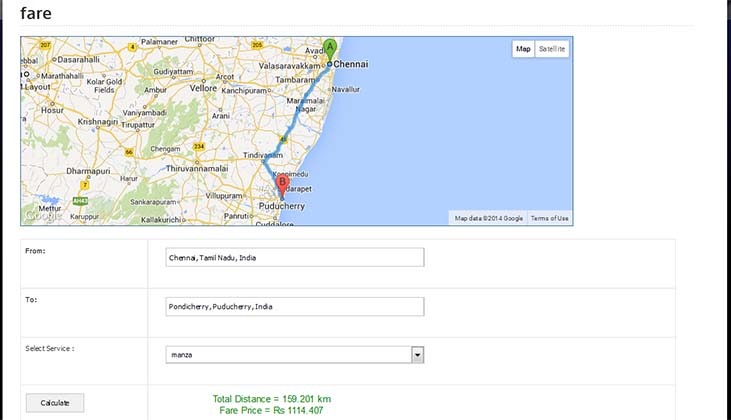Click the Kanchipuram label on map
Screen dimensions: 731x420
pos(244,90)
